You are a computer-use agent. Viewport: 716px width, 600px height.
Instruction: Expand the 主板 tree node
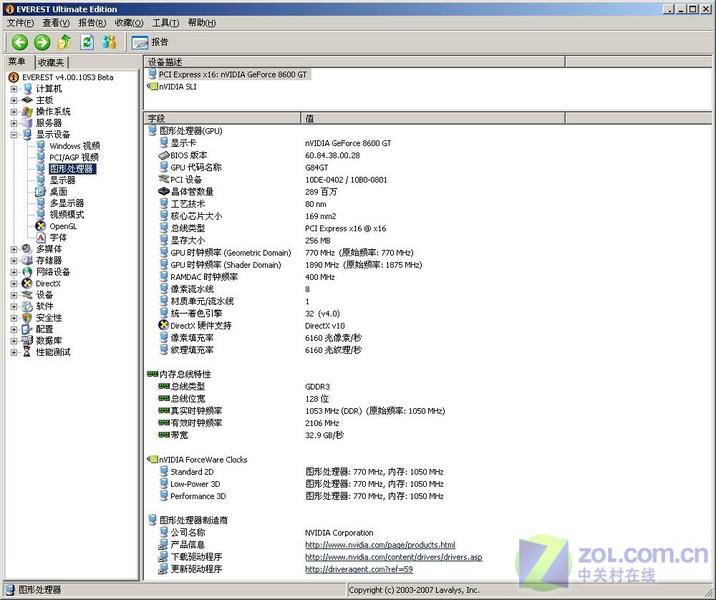click(x=14, y=100)
